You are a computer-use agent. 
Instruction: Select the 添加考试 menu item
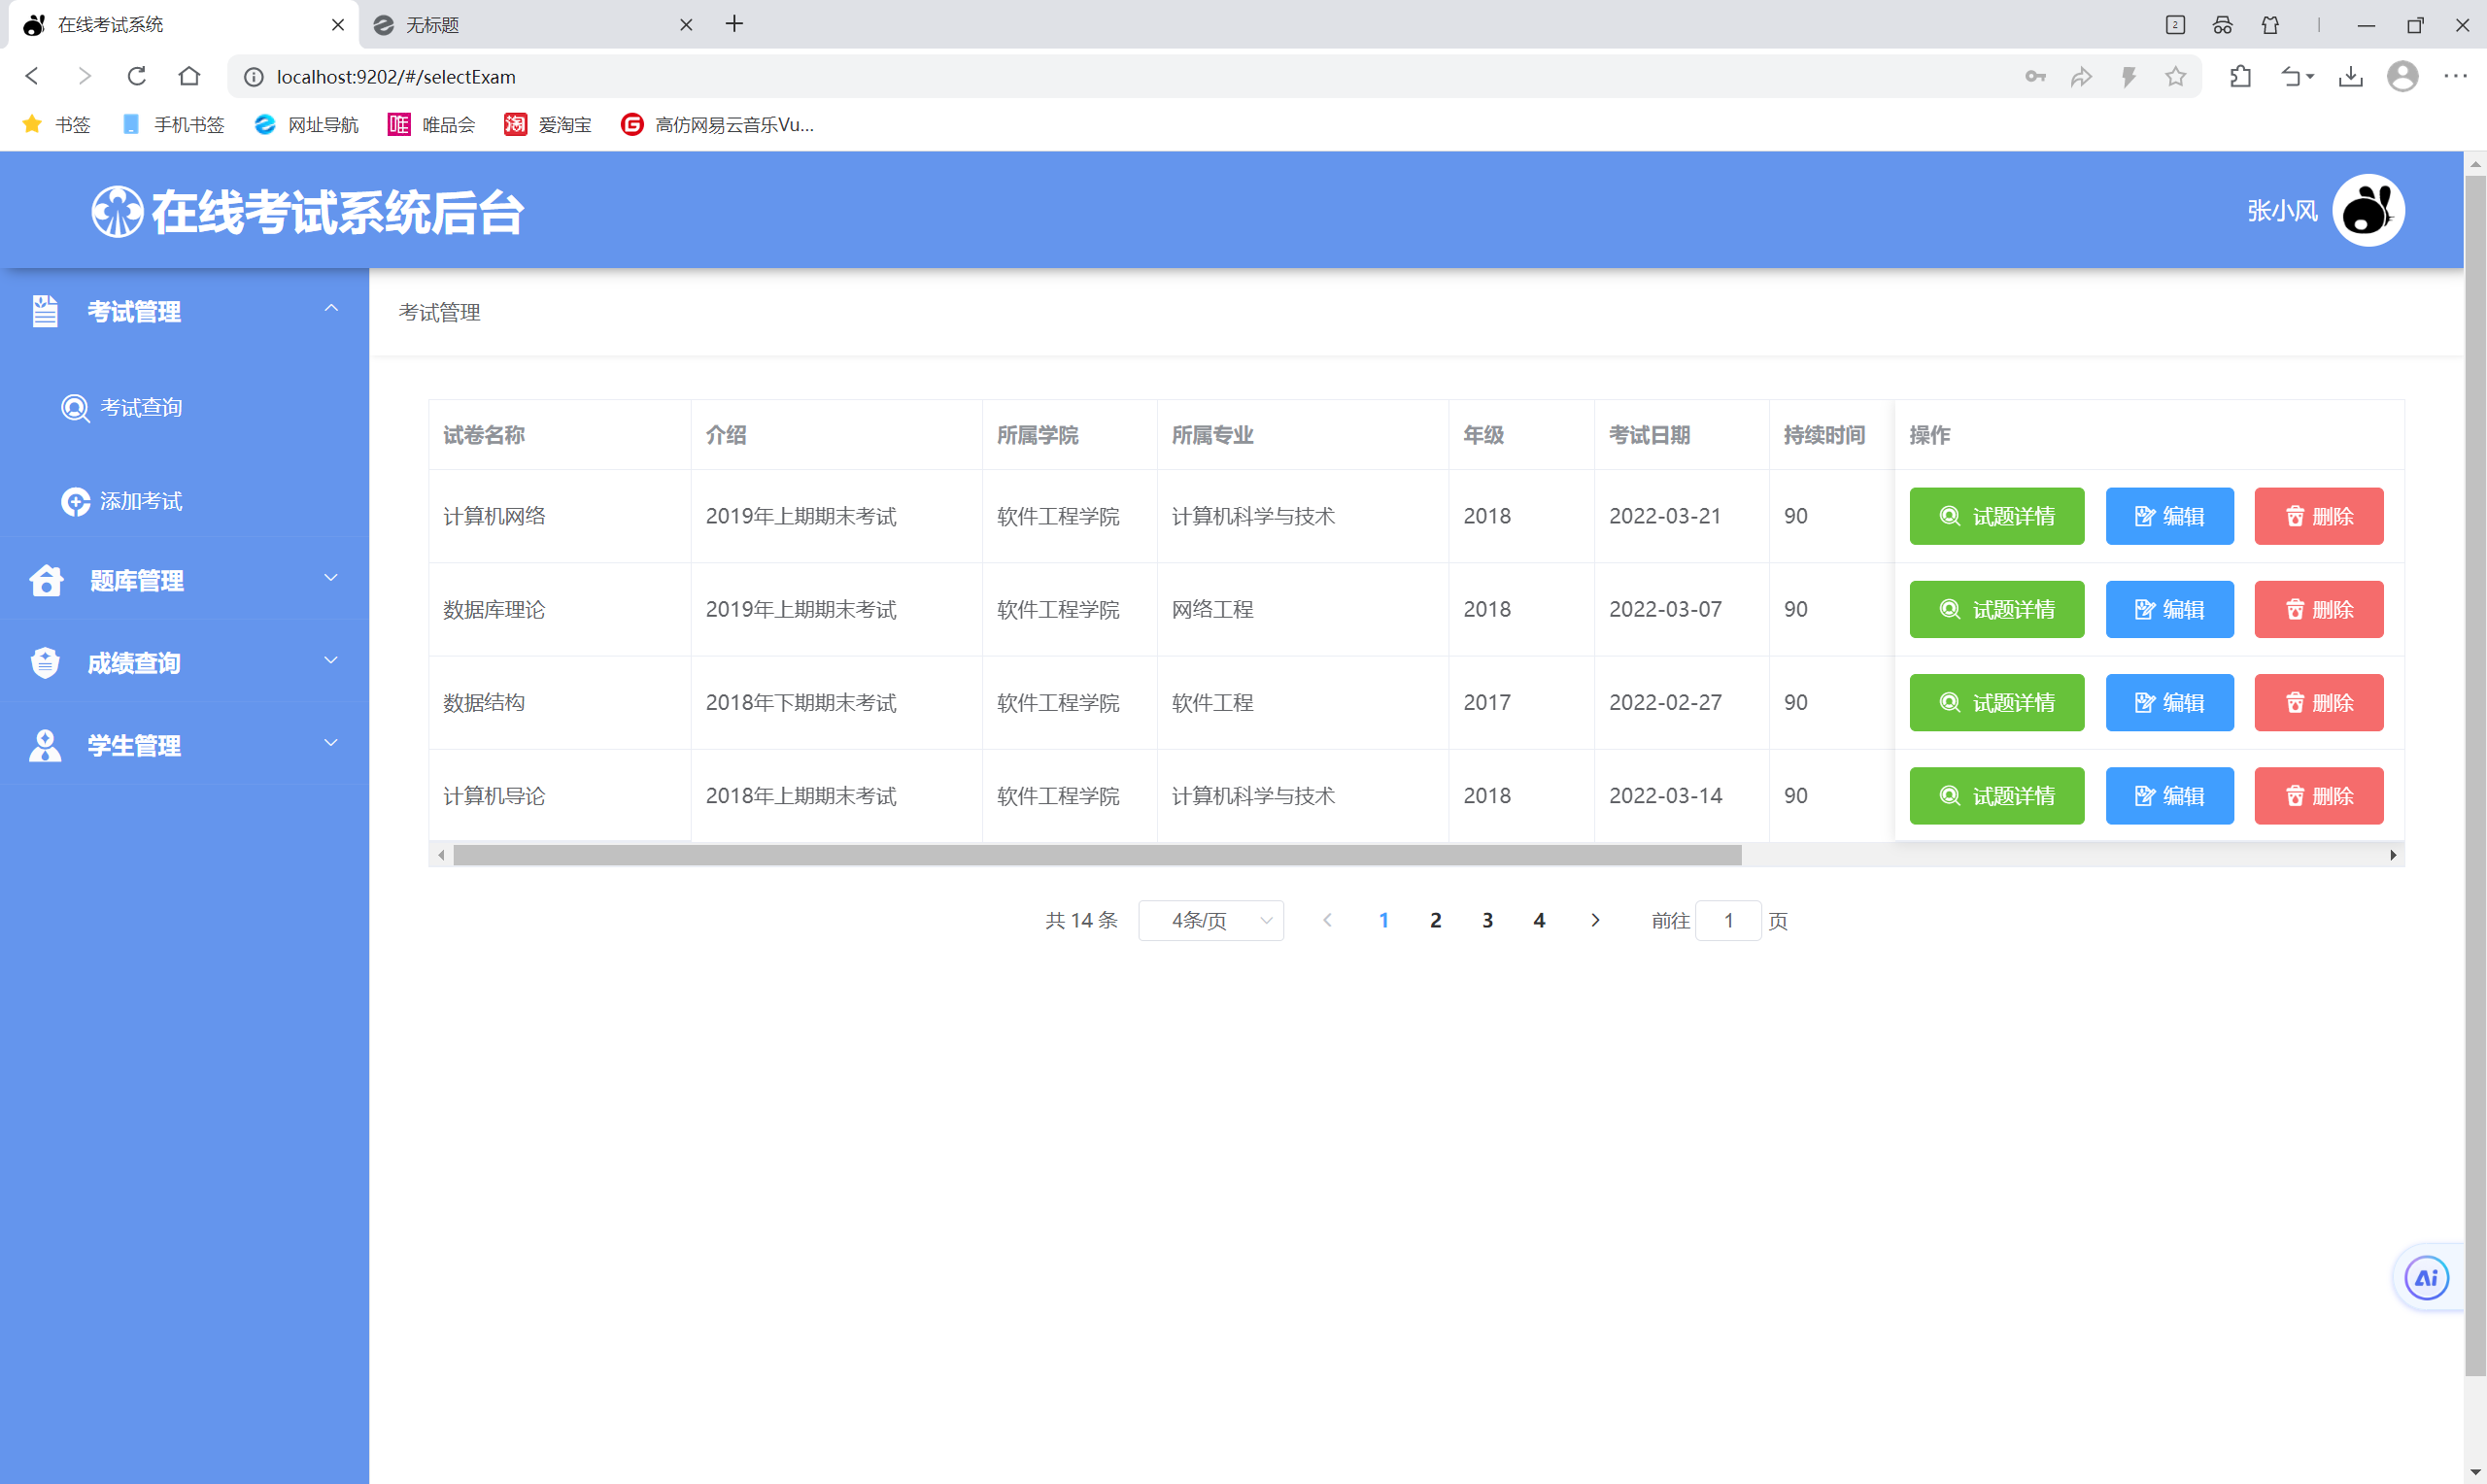[140, 501]
